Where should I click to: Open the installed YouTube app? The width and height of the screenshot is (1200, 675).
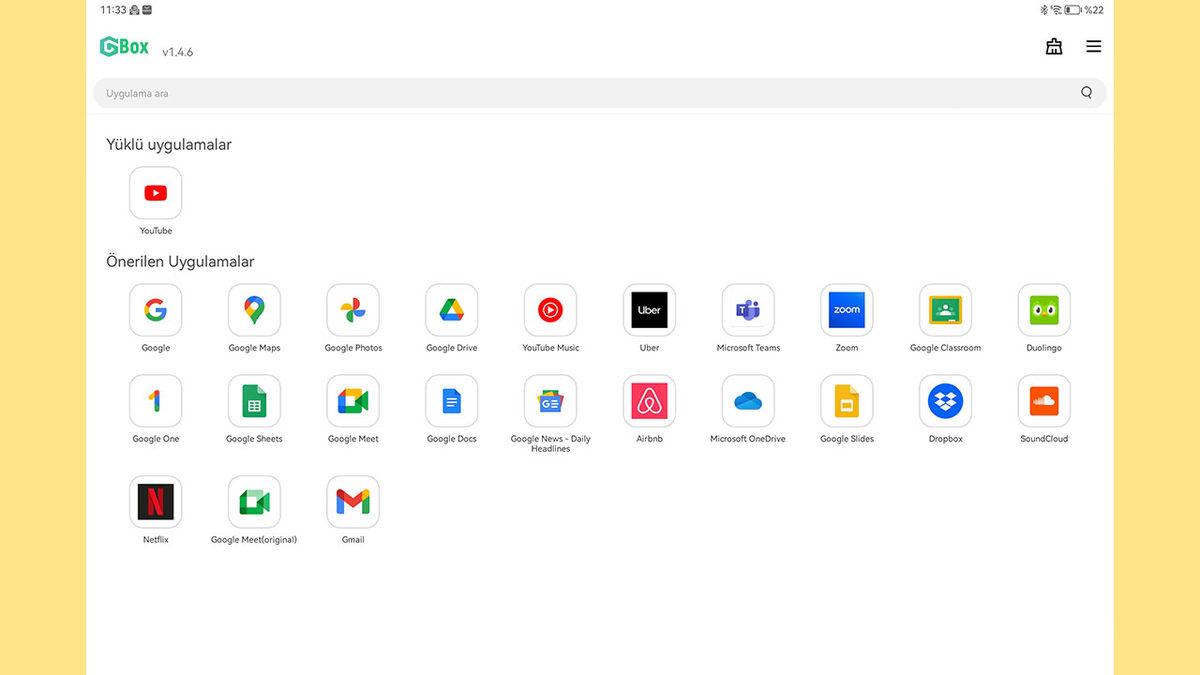point(155,193)
